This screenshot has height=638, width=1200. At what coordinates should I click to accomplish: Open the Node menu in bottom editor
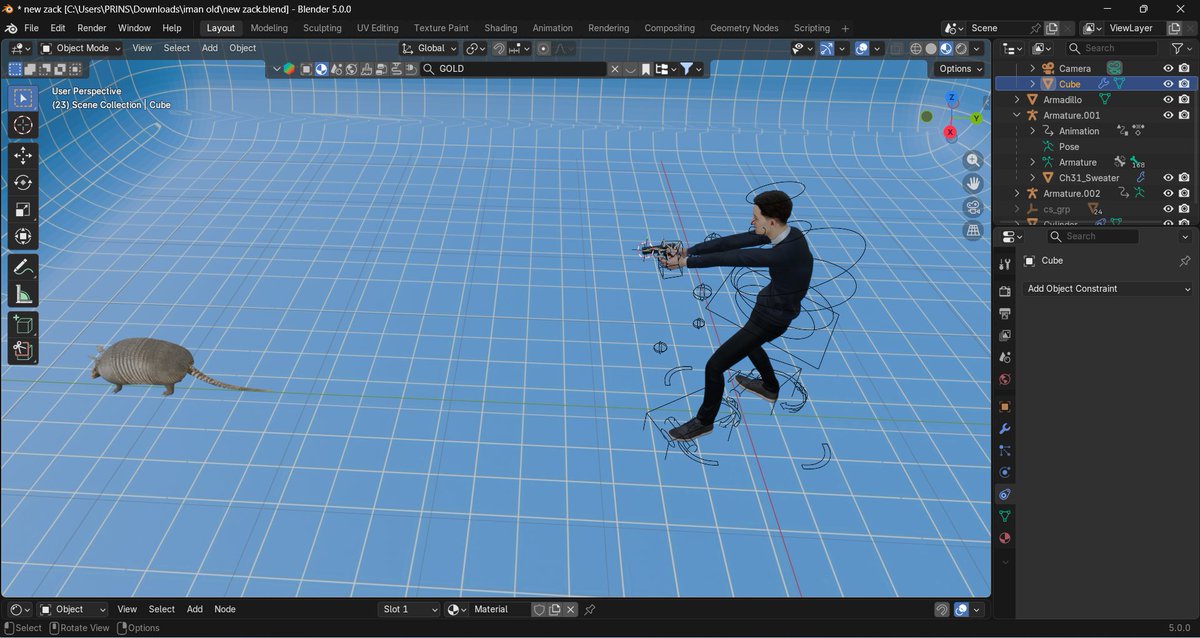click(x=225, y=609)
